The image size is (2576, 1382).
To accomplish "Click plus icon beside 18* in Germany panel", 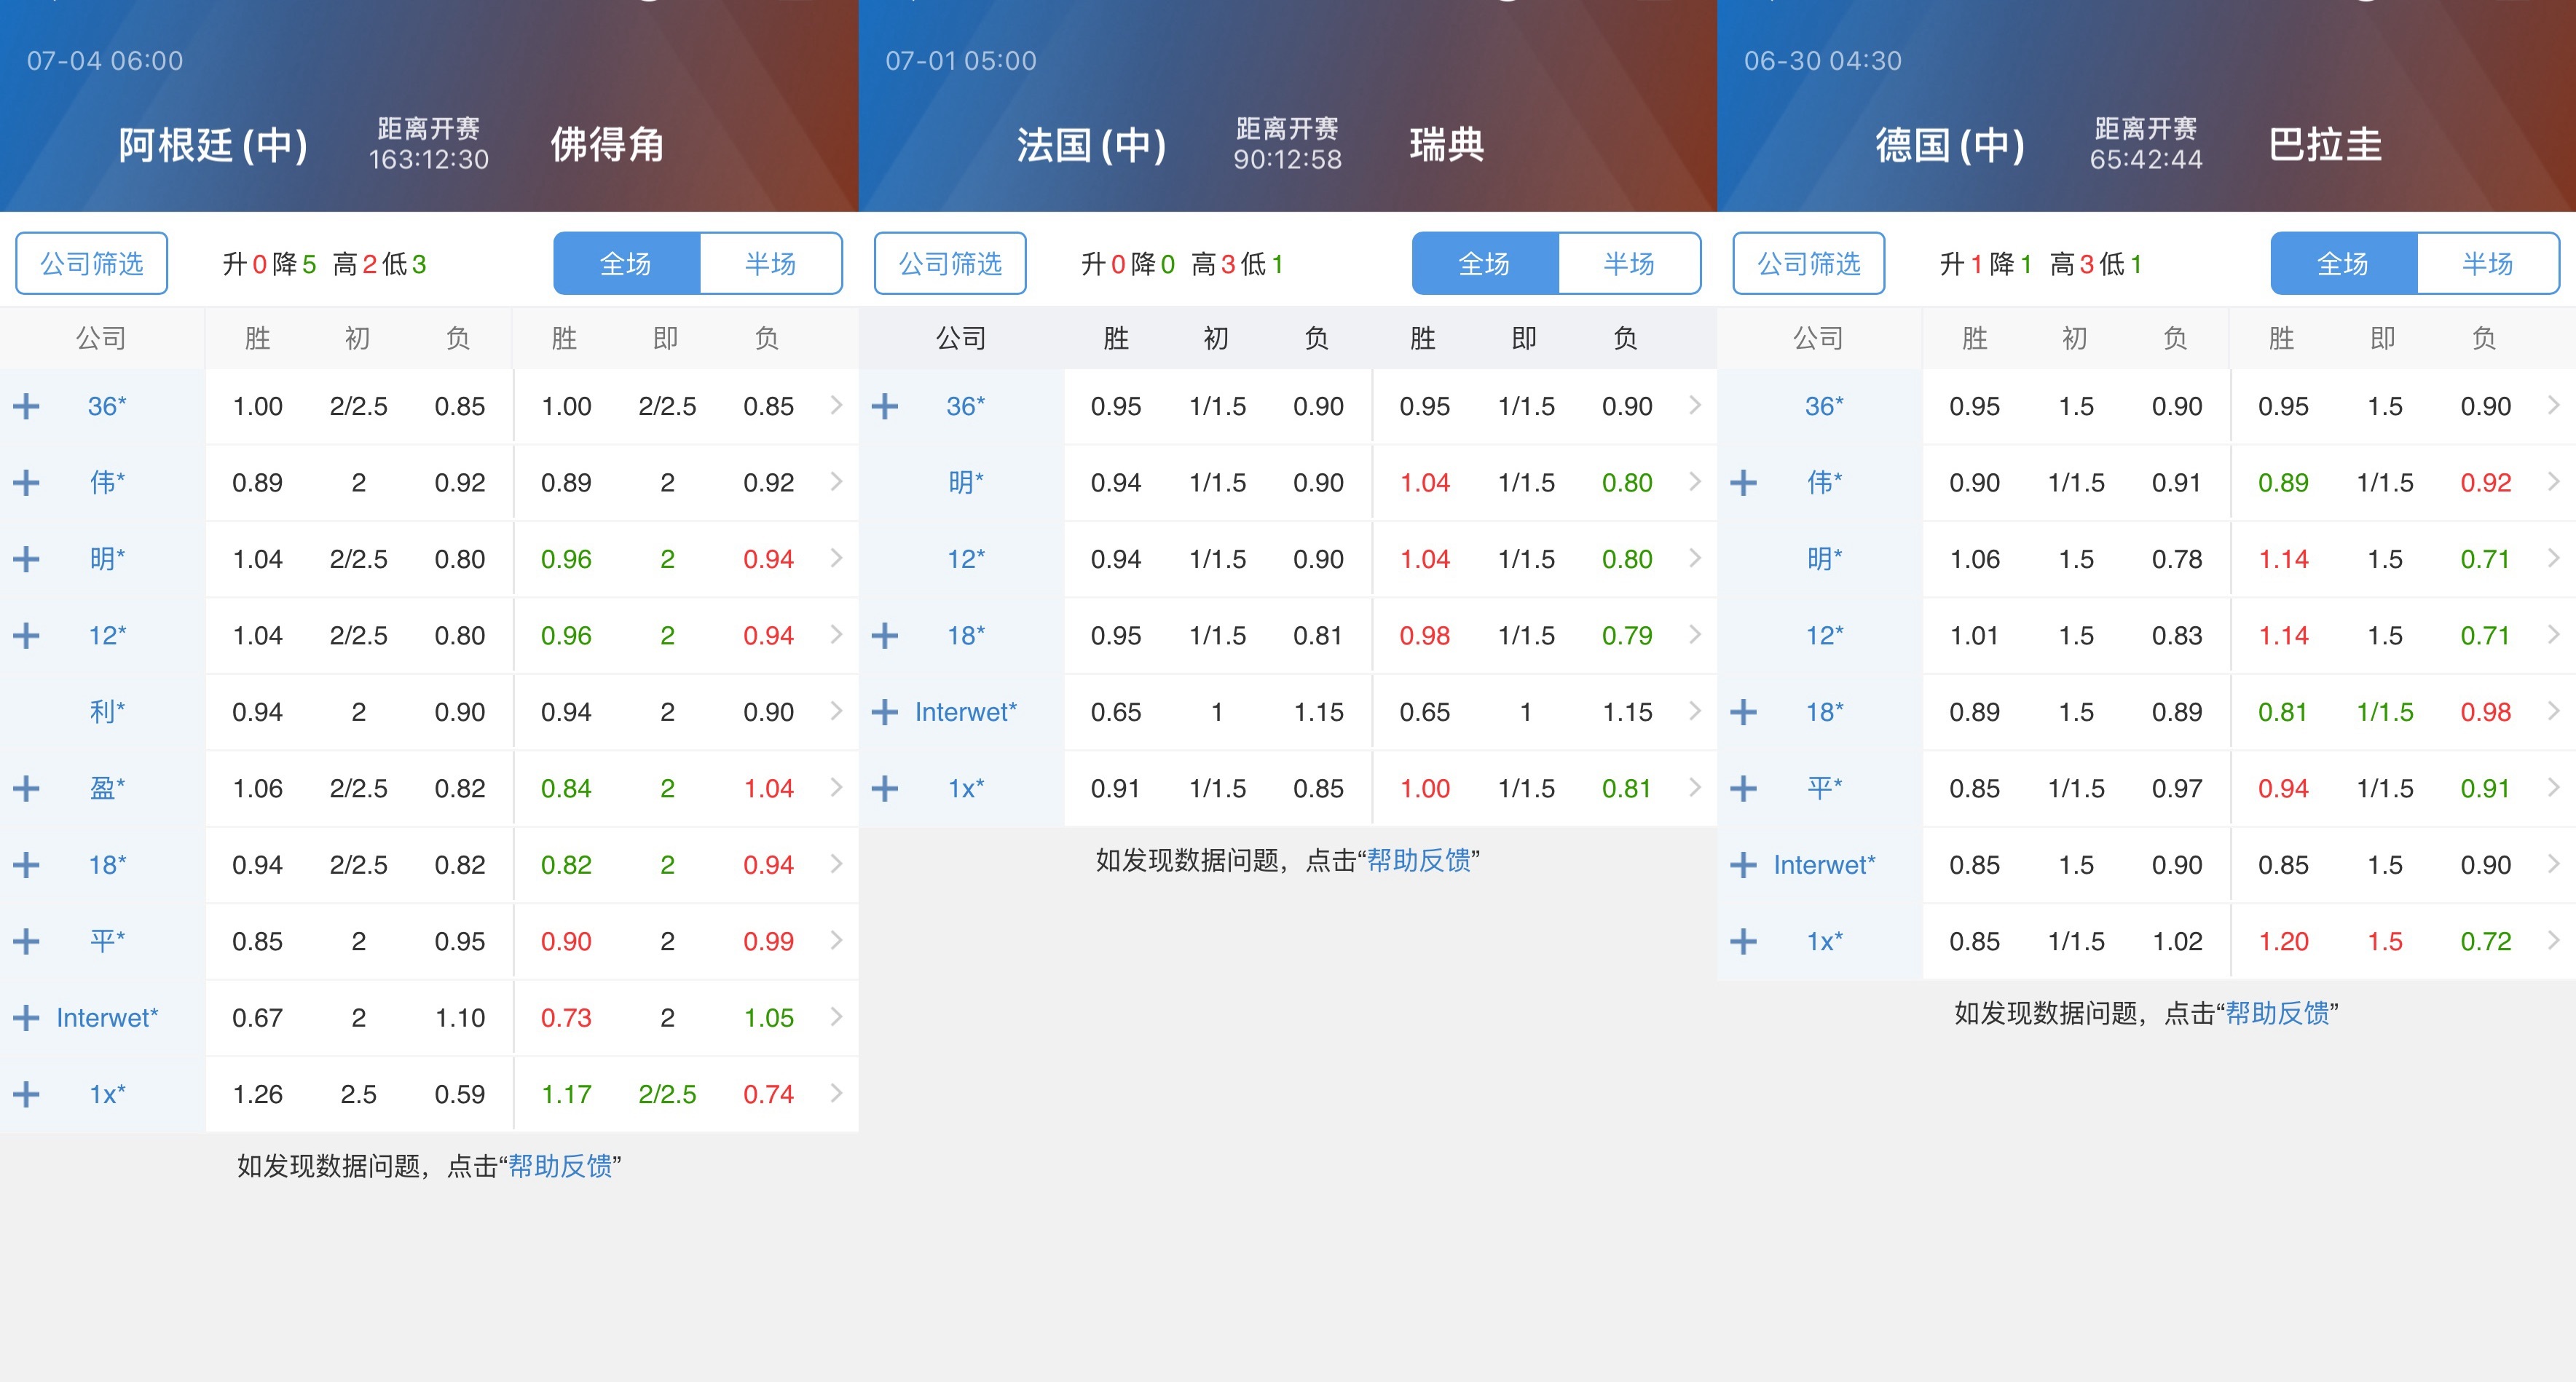I will (1743, 712).
